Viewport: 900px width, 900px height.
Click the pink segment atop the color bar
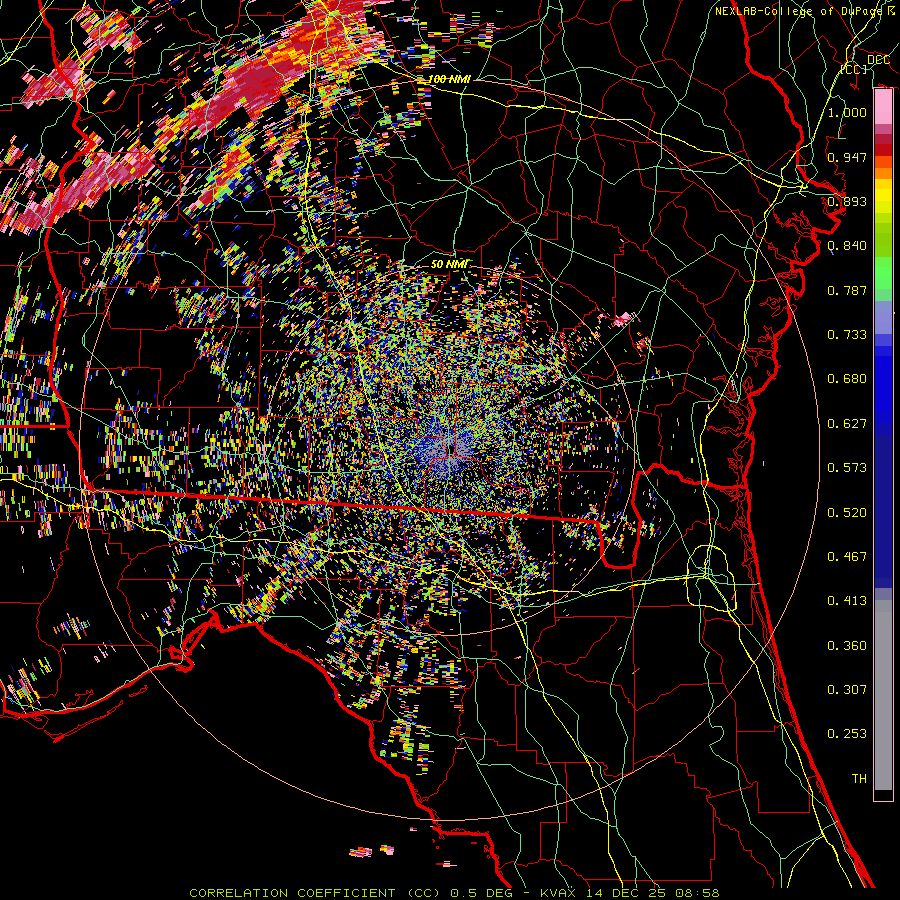[x=883, y=105]
